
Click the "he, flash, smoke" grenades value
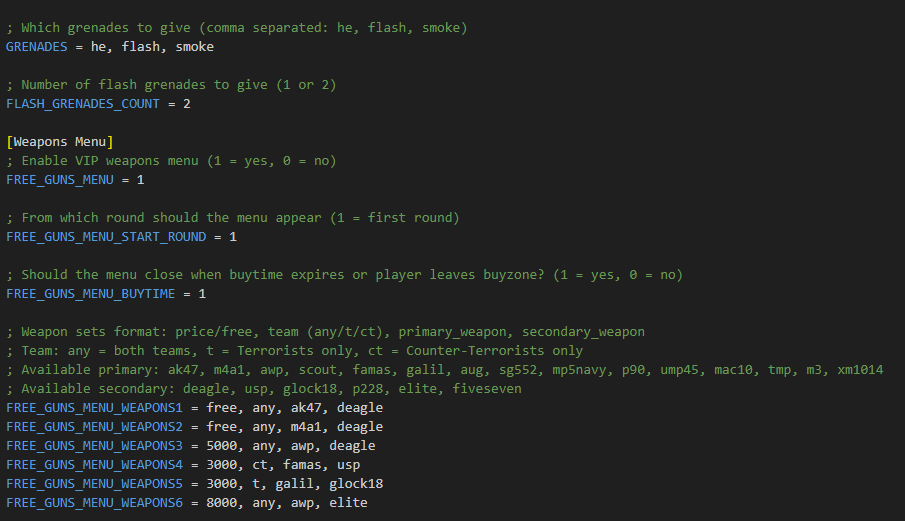click(x=152, y=46)
